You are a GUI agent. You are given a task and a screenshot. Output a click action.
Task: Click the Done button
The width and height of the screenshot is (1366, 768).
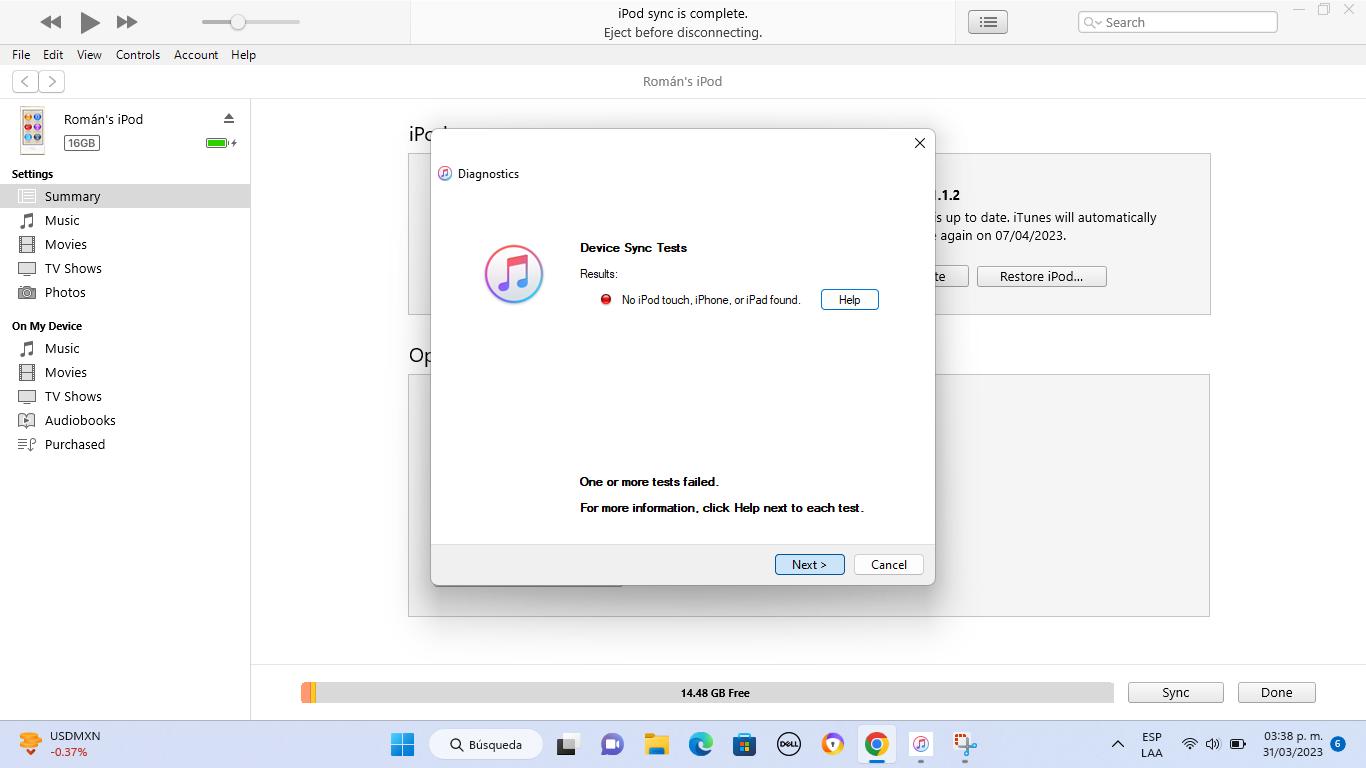pyautogui.click(x=1277, y=692)
